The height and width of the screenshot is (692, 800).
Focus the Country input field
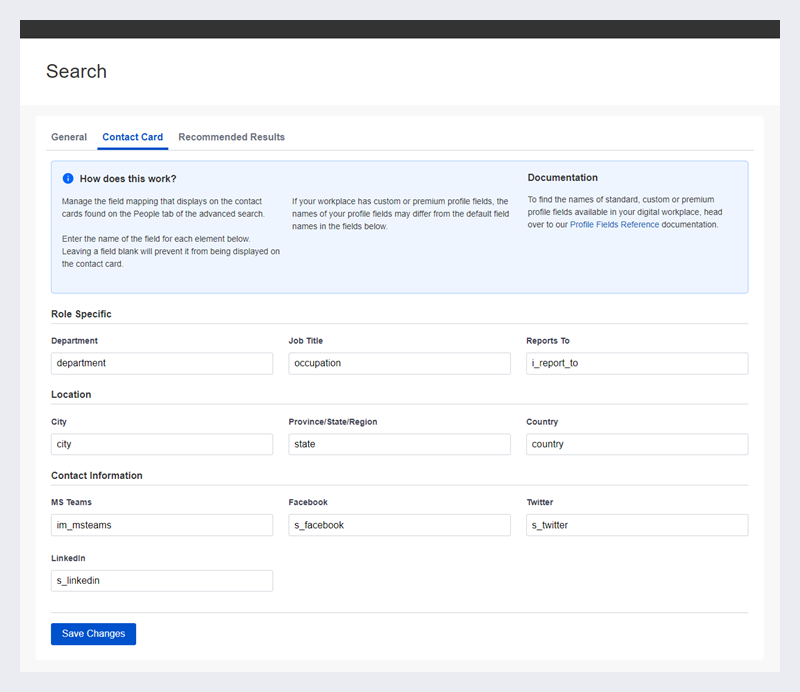point(637,444)
